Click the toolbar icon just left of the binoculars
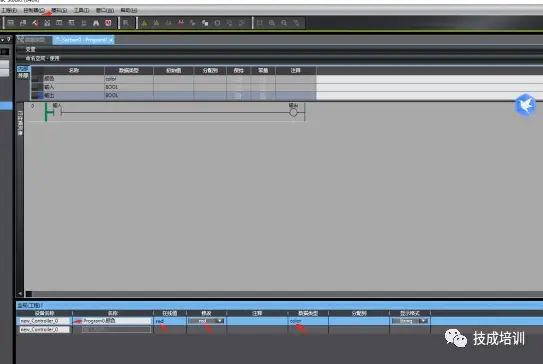Screen dimensions: 543x364 click(x=83, y=23)
